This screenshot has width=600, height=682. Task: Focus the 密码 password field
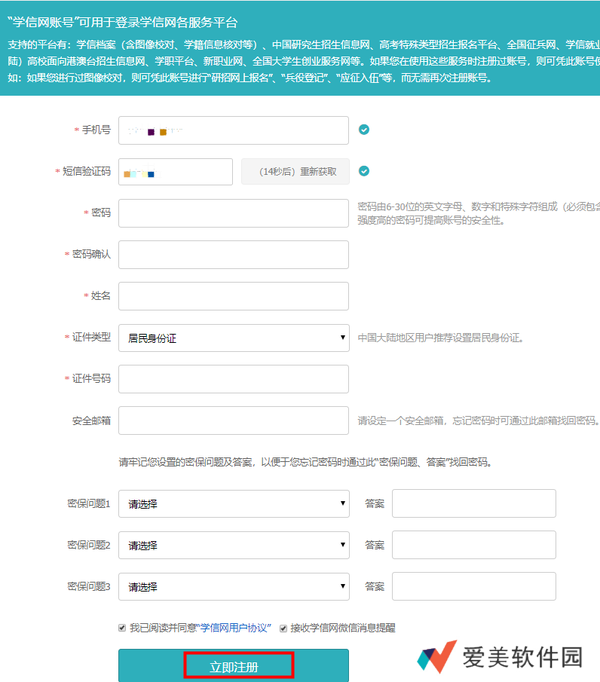[233, 213]
